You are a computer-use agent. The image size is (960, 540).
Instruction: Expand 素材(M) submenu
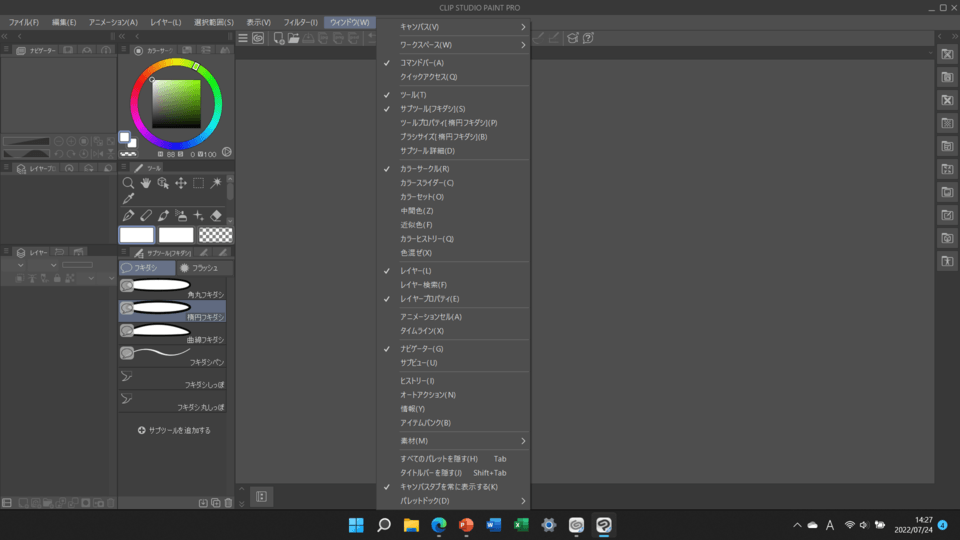pyautogui.click(x=454, y=441)
